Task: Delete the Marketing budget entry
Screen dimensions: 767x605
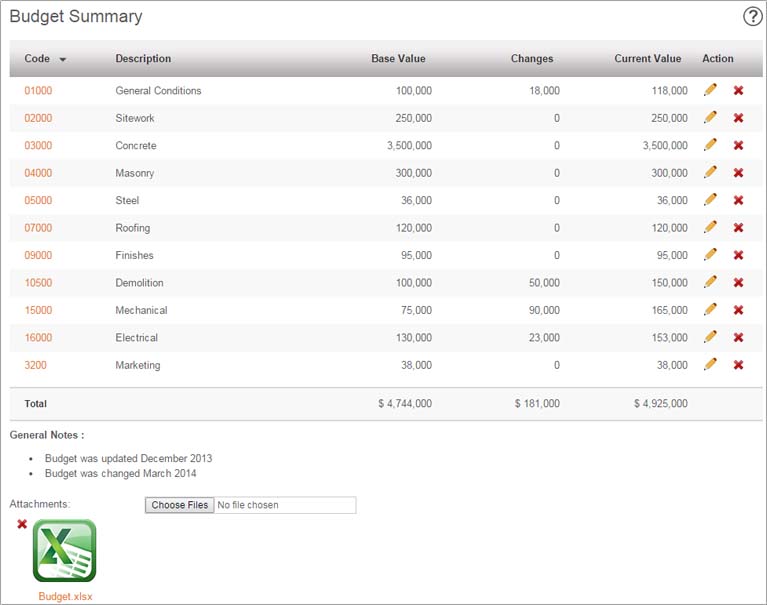Action: point(739,365)
